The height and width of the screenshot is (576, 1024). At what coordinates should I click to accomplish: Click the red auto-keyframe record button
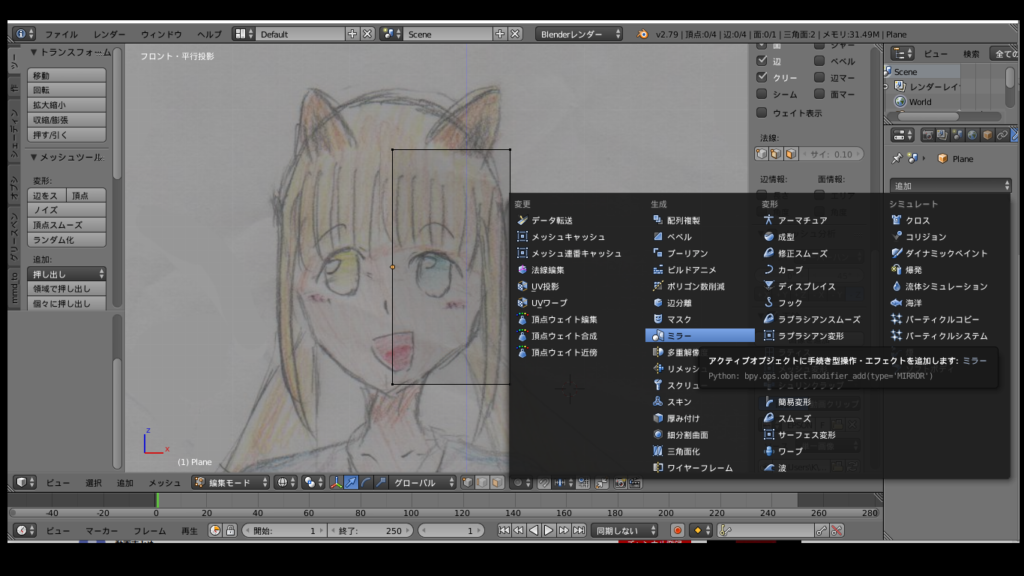pyautogui.click(x=677, y=530)
